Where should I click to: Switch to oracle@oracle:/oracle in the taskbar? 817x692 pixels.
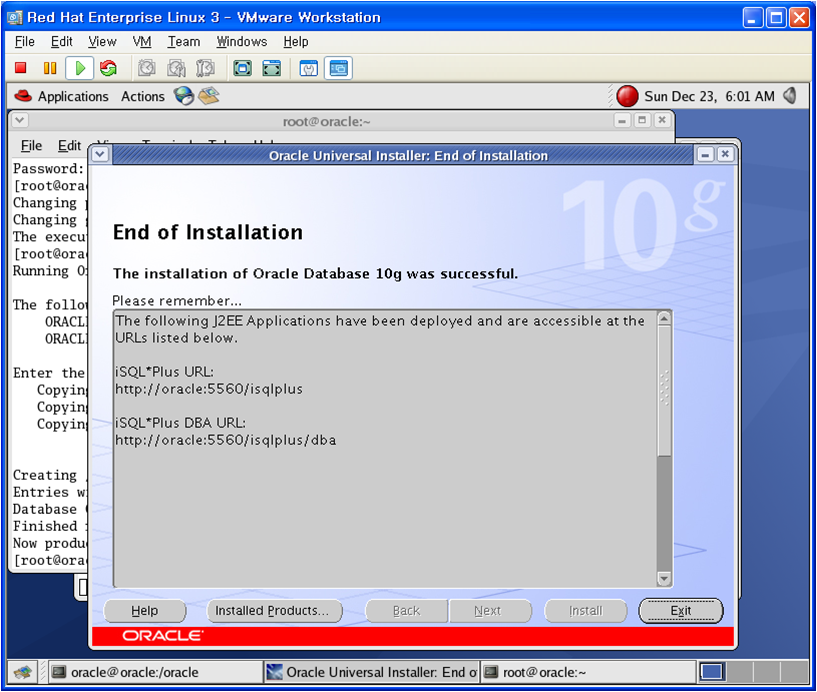pos(155,672)
